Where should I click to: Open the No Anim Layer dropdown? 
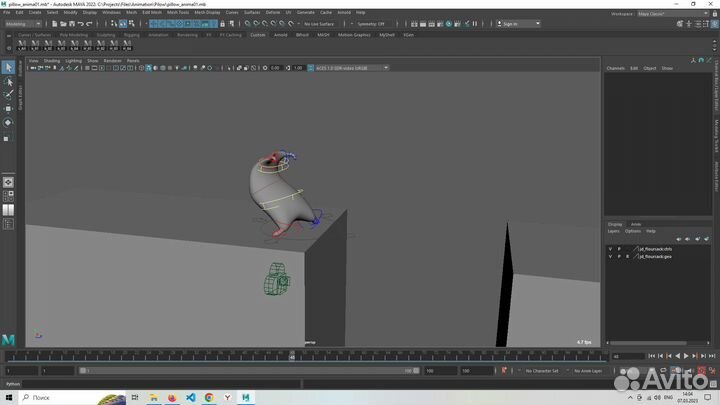click(588, 371)
